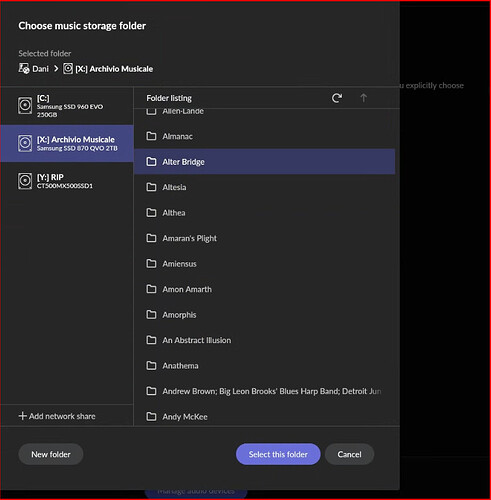The image size is (491, 500).
Task: Click the Dani computer icon in breadcrumb
Action: (x=24, y=69)
